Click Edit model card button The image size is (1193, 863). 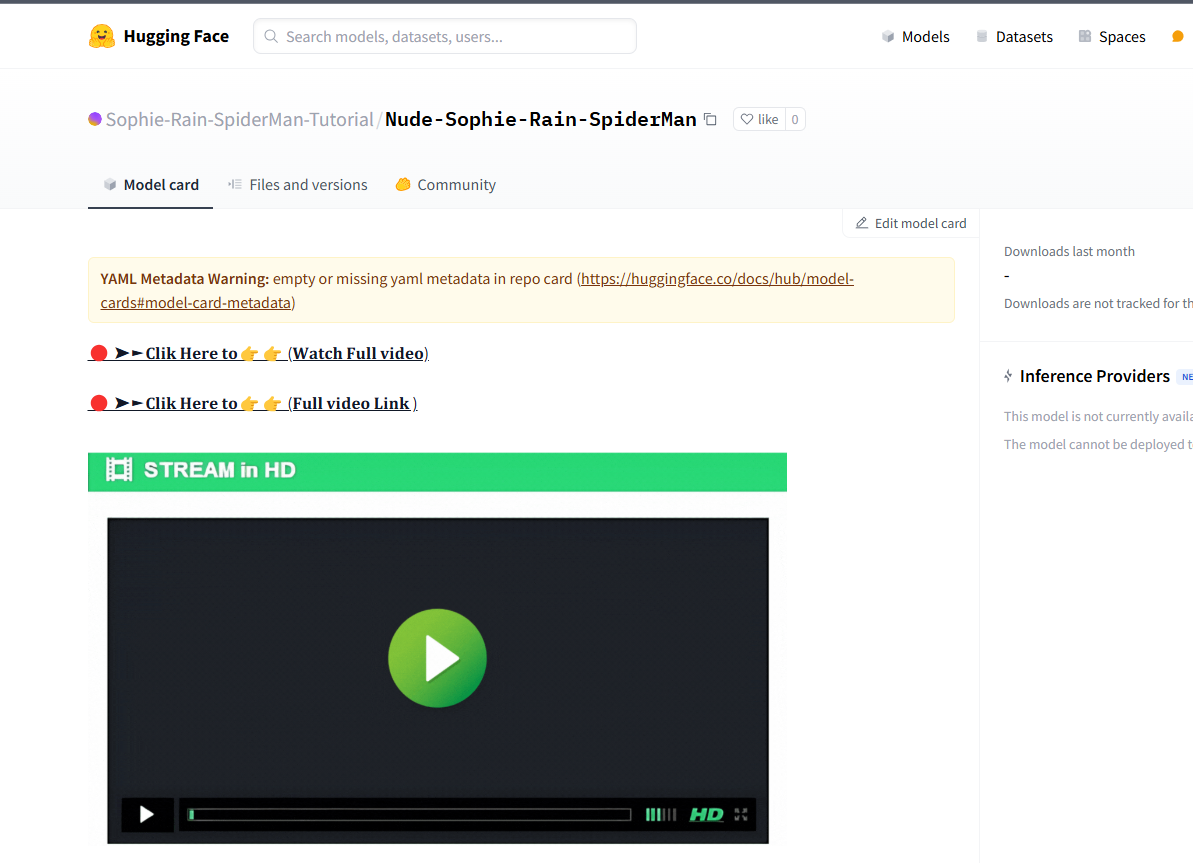pyautogui.click(x=911, y=223)
